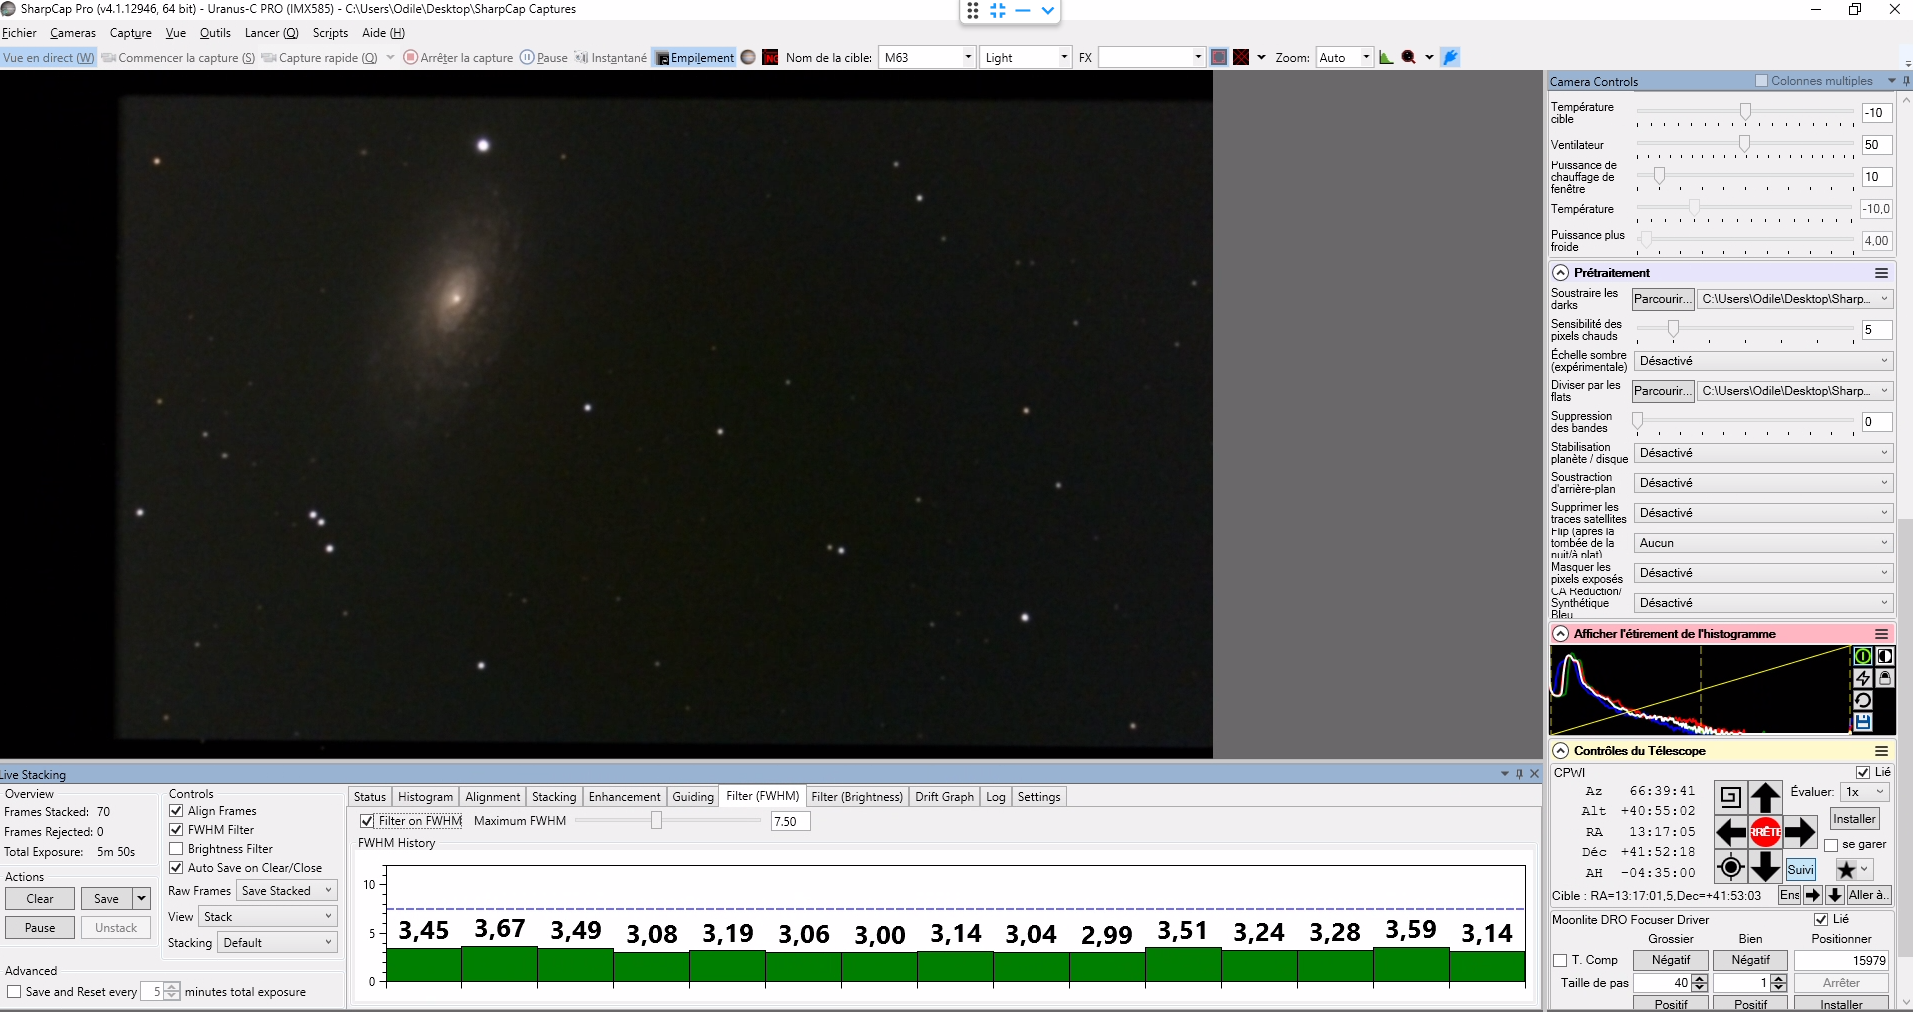Viewport: 1913px width, 1012px height.
Task: Open the histogram stretch panel hamburger menu
Action: point(1881,634)
